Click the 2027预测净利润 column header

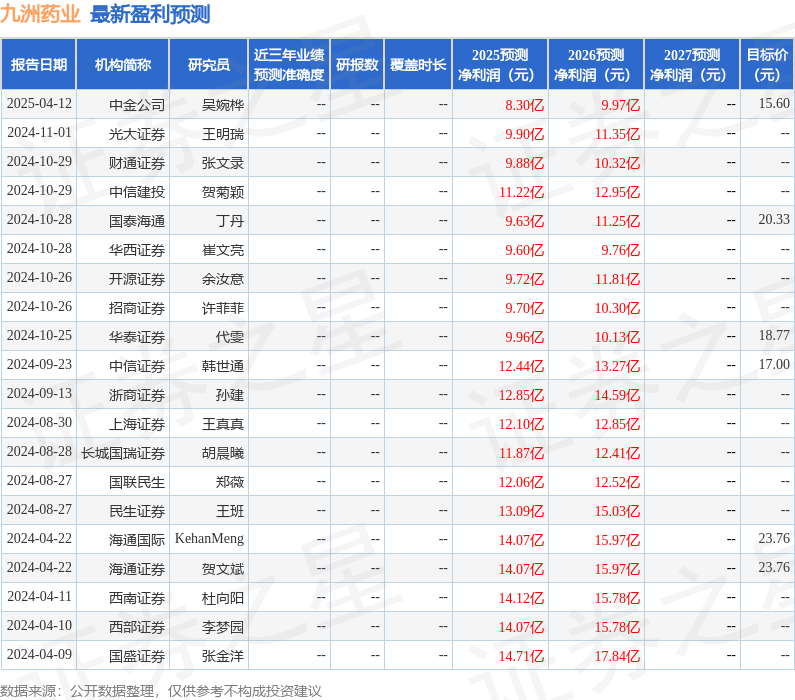click(x=692, y=65)
